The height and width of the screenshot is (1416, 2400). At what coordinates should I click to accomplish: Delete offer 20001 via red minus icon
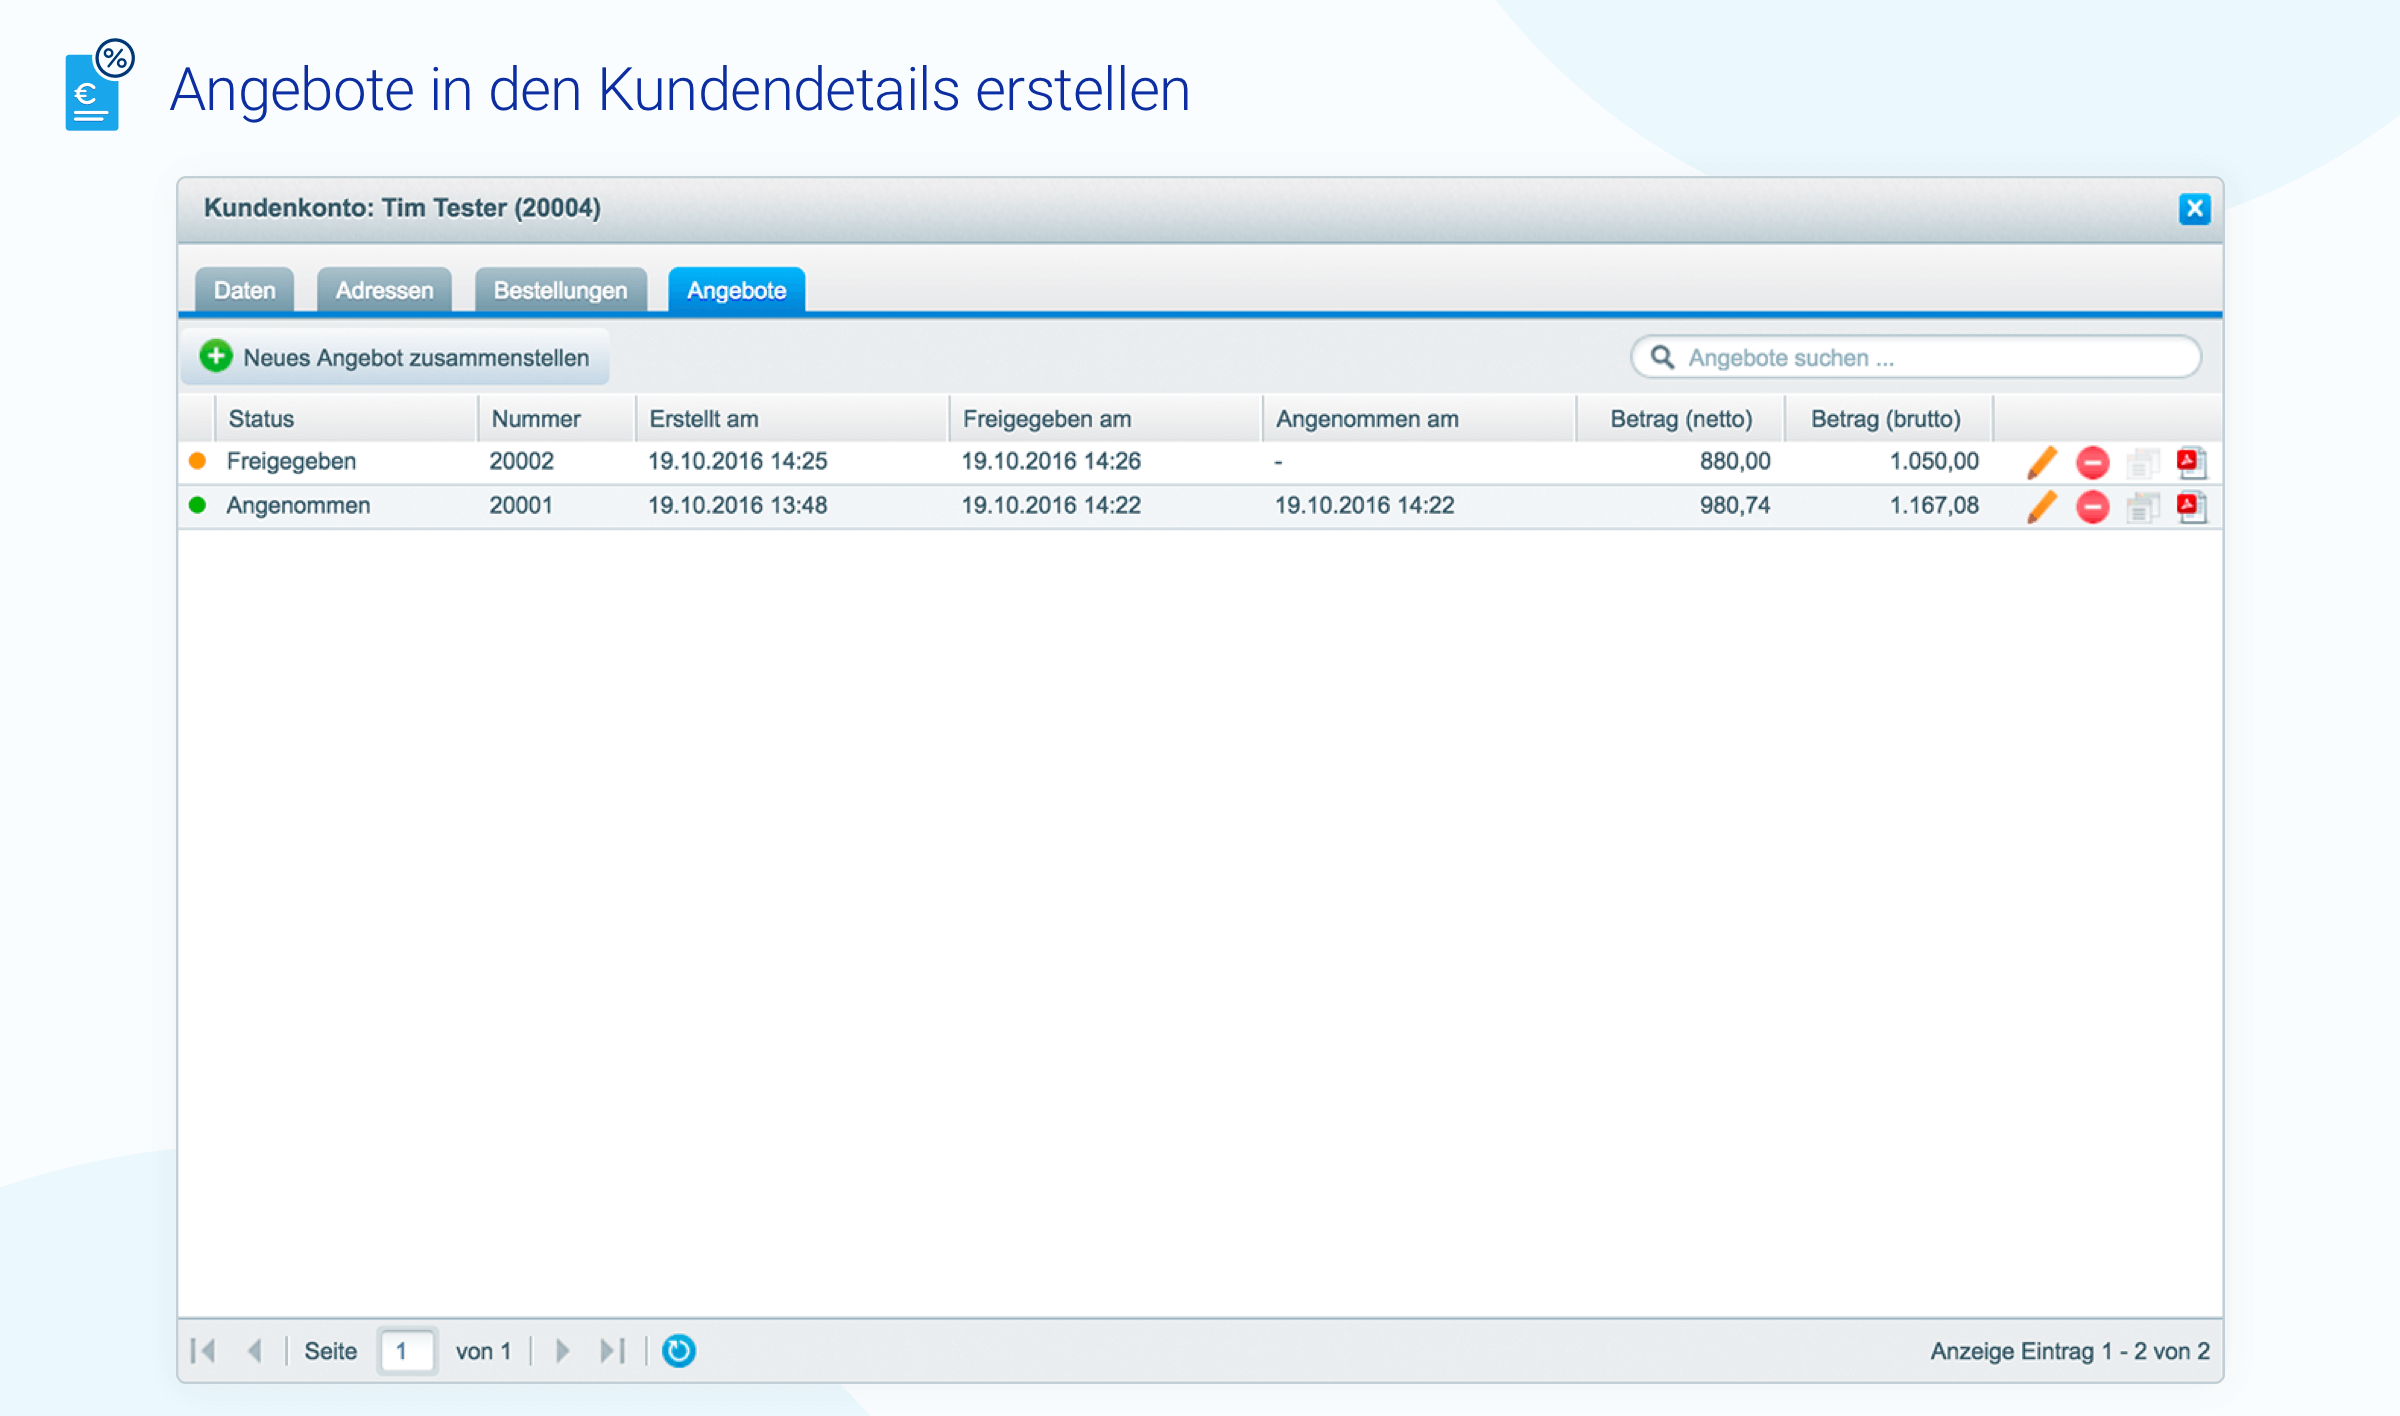pos(2092,507)
